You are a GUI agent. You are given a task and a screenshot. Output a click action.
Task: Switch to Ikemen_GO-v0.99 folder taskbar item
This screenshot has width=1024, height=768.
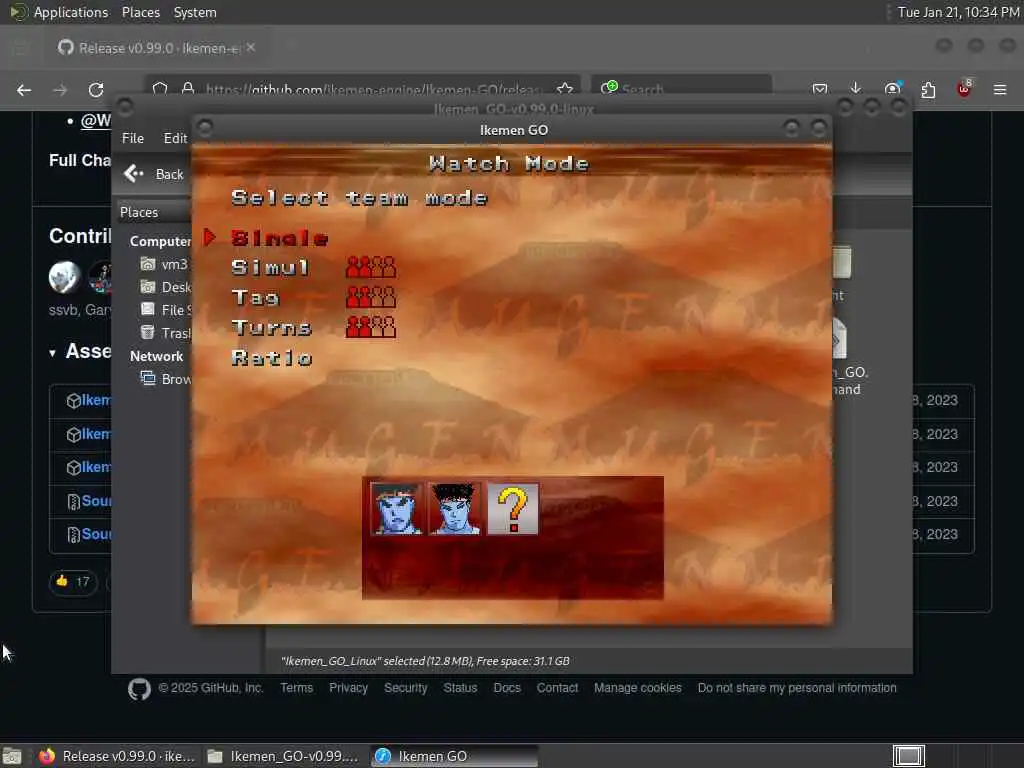(283, 756)
